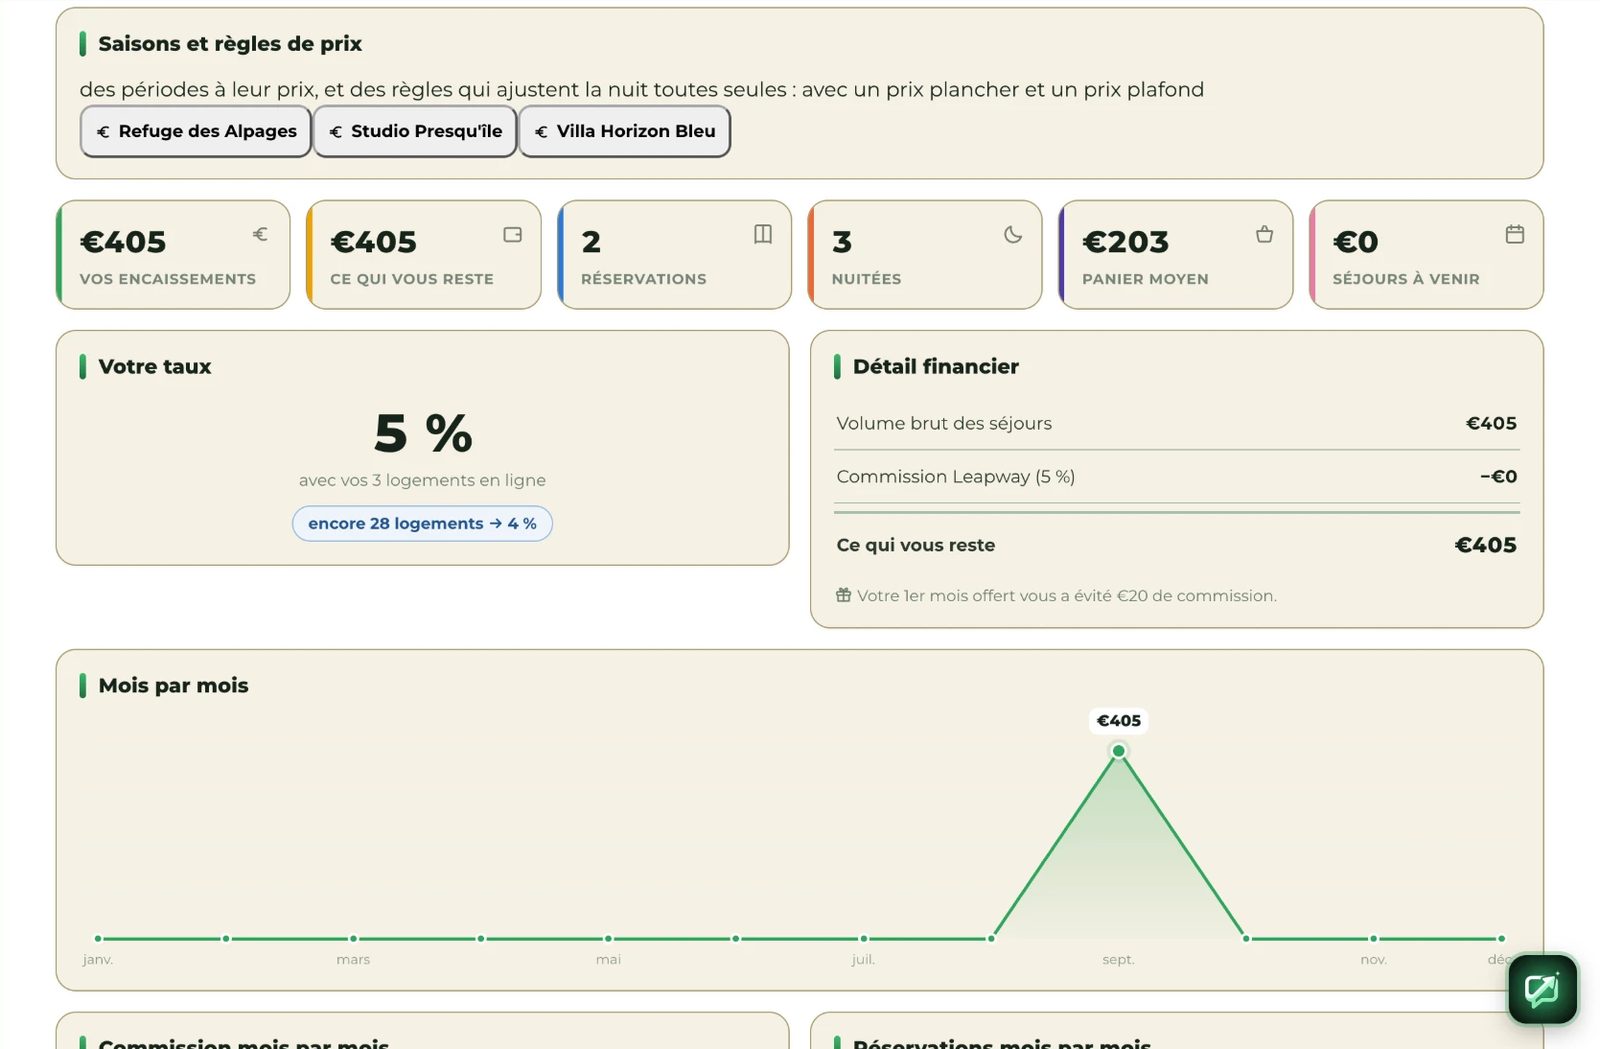Click the 'encore 28 logements → 4 %' pill

pyautogui.click(x=422, y=523)
